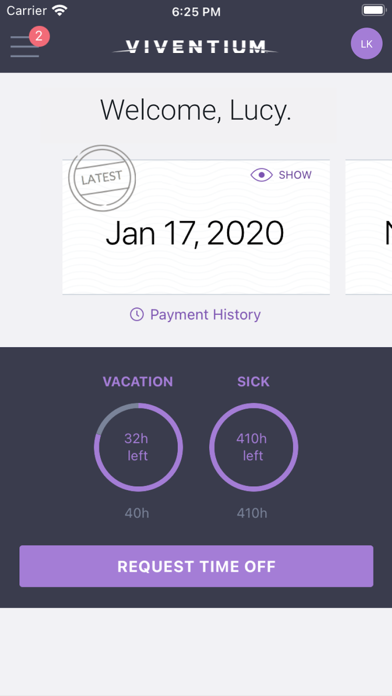Viewport: 392px width, 696px height.
Task: Select the VACATION heading
Action: click(x=138, y=382)
